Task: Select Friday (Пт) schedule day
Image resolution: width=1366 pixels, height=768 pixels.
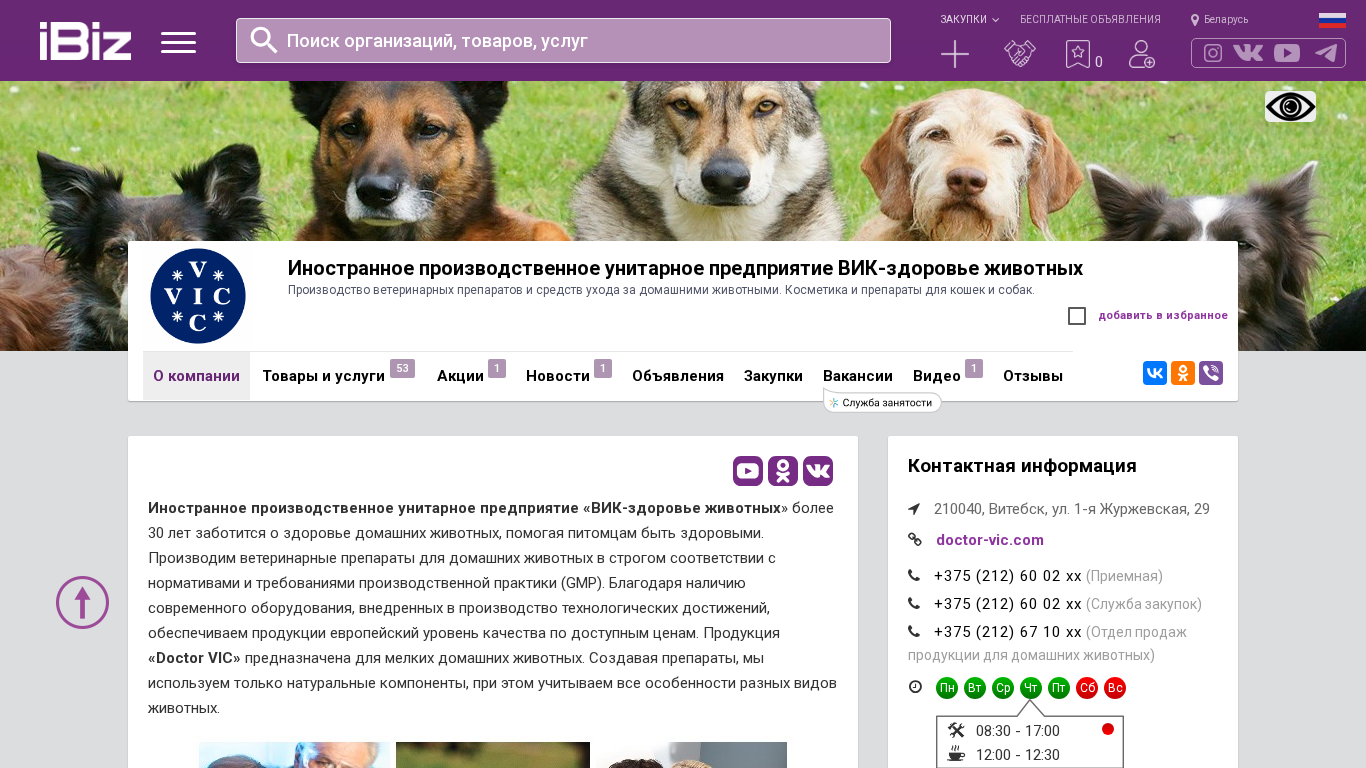Action: coord(1059,688)
